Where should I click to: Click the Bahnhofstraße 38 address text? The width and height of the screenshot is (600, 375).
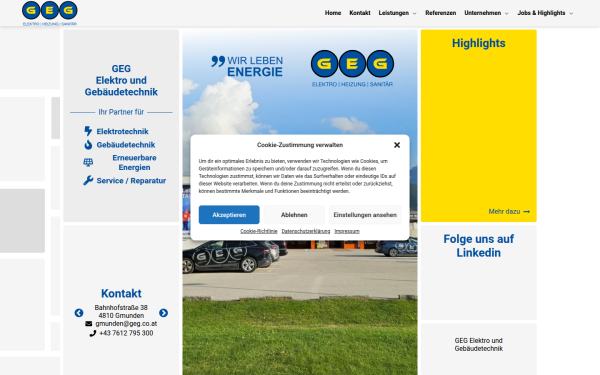(121, 308)
